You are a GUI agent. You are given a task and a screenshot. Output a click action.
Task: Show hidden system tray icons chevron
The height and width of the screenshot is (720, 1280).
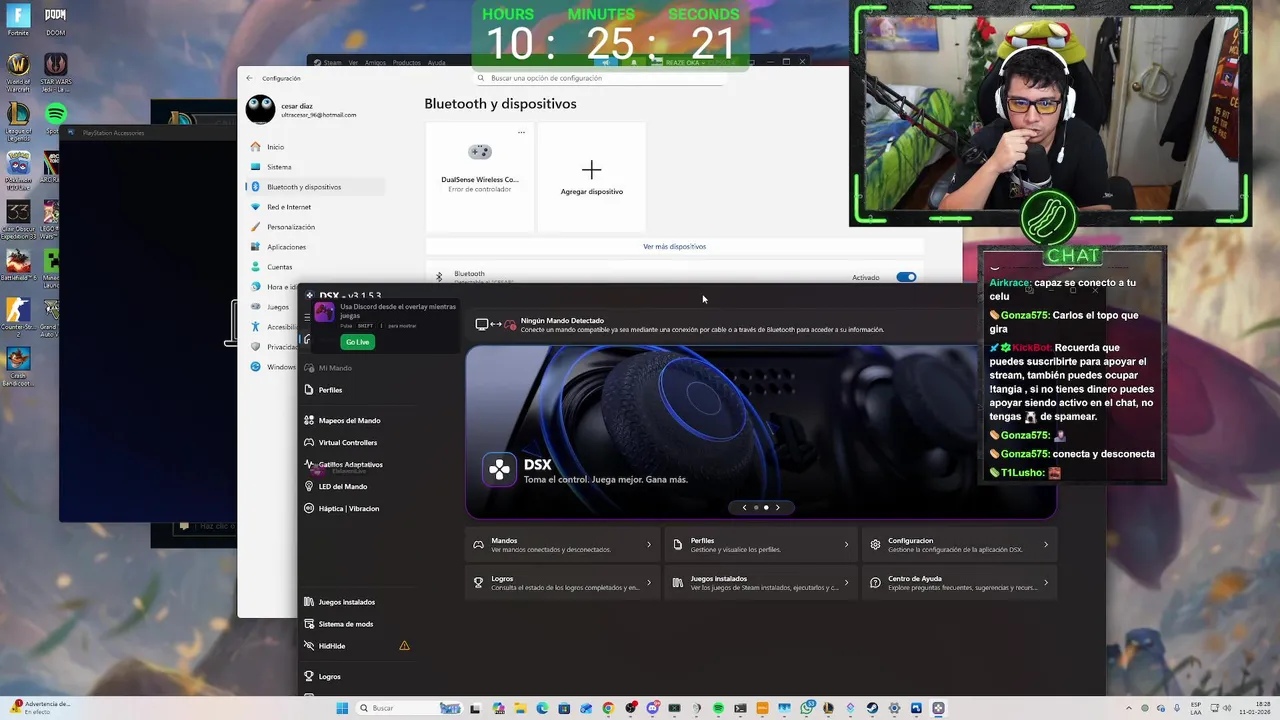pyautogui.click(x=1129, y=708)
